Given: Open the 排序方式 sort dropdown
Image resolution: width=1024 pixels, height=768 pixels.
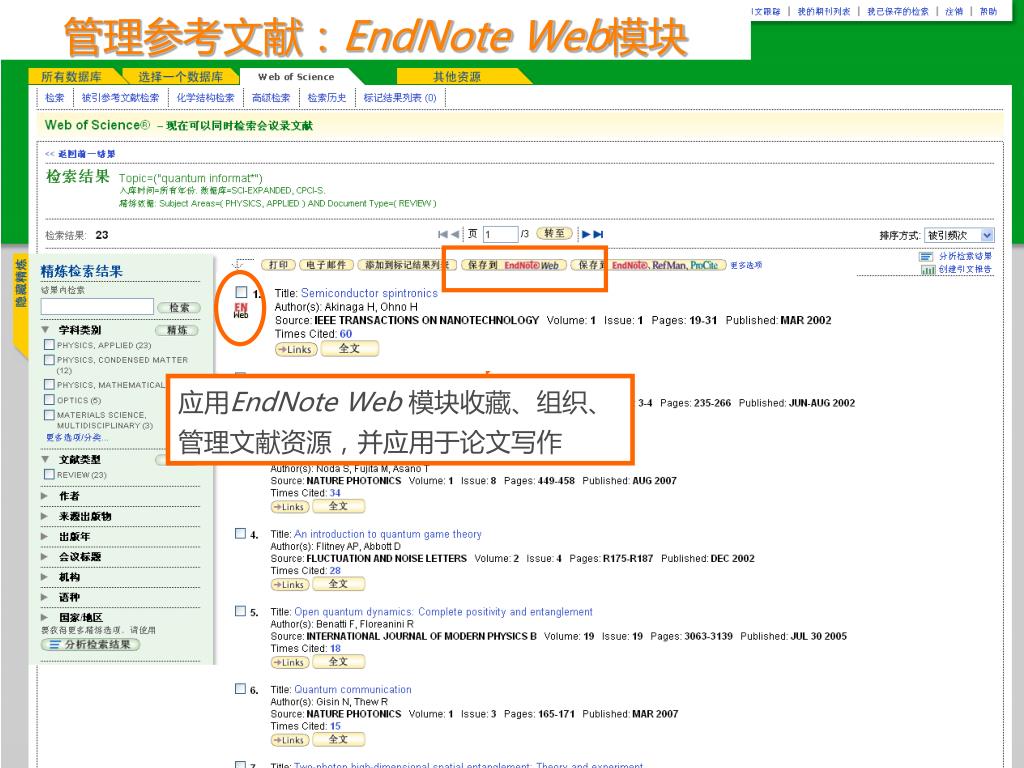Looking at the screenshot, I should click(x=959, y=235).
